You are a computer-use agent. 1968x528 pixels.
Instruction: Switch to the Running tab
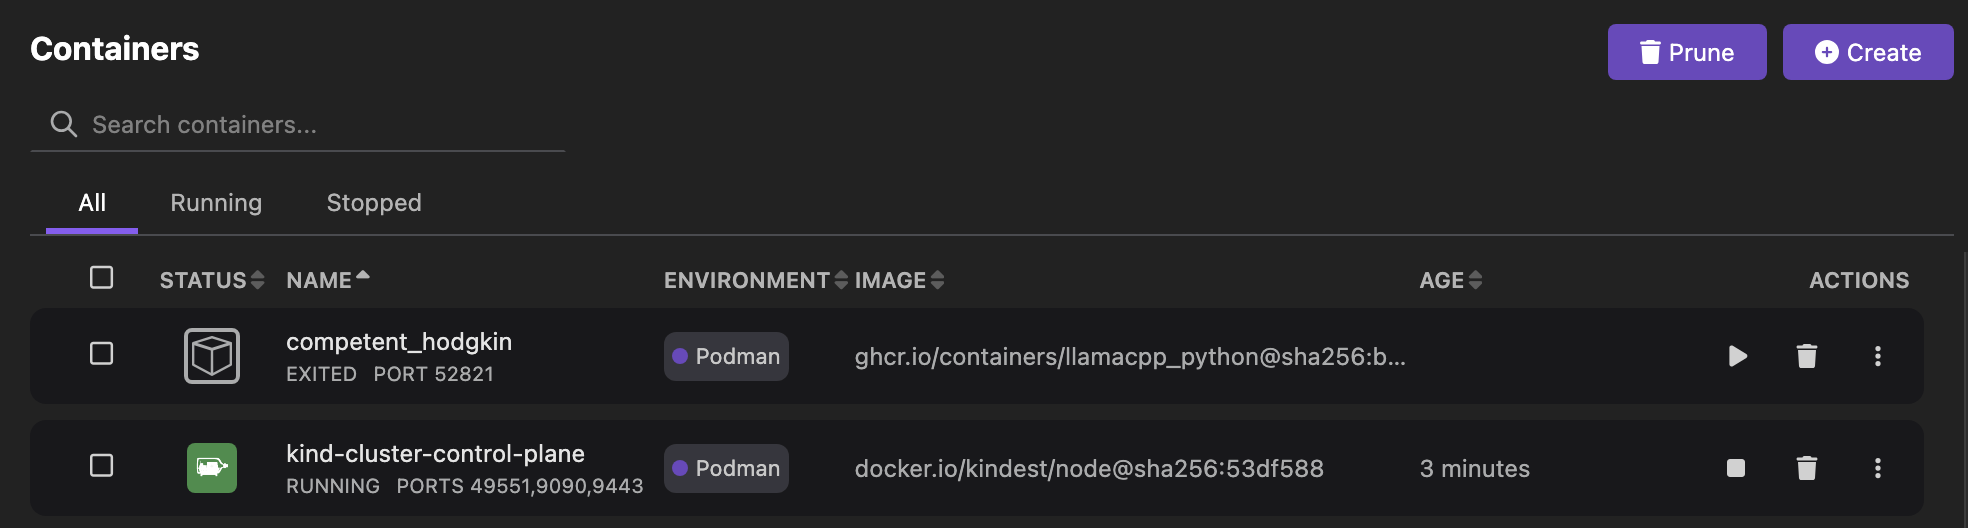(x=216, y=203)
